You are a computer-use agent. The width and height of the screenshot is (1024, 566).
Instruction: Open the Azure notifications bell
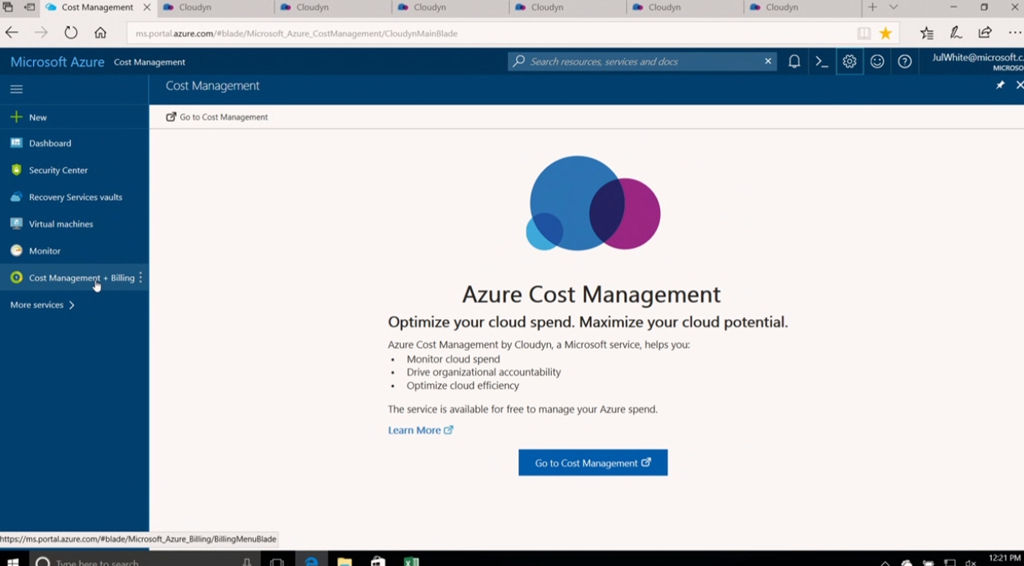[794, 62]
